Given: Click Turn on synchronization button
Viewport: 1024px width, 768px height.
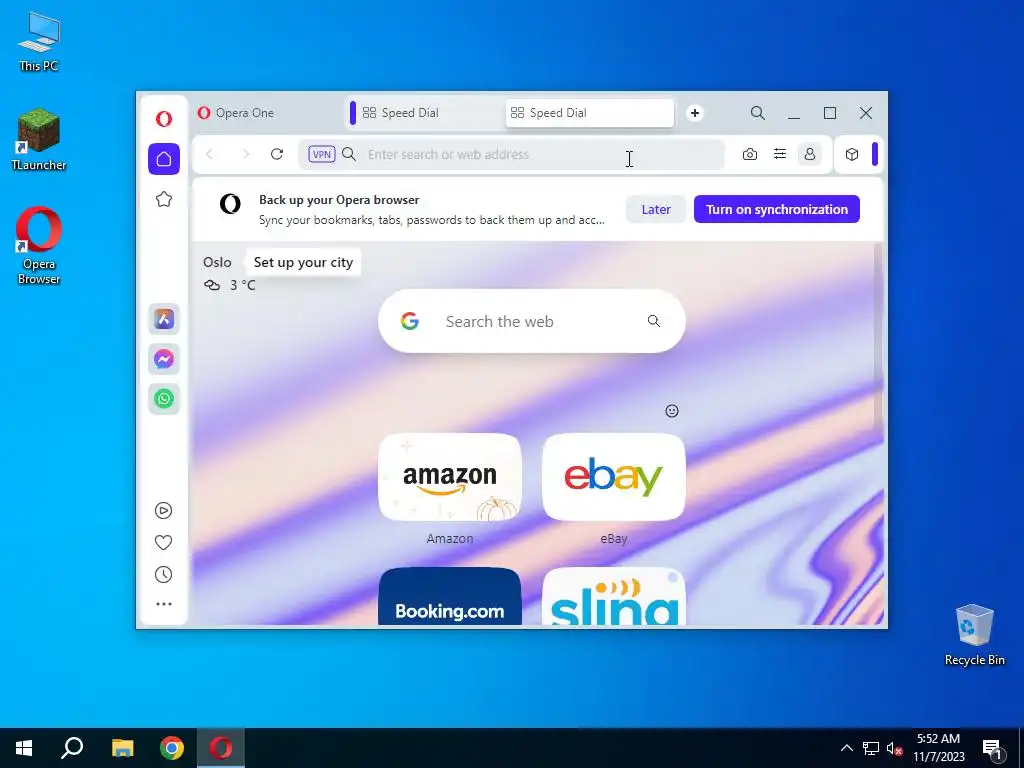Looking at the screenshot, I should 776,210.
